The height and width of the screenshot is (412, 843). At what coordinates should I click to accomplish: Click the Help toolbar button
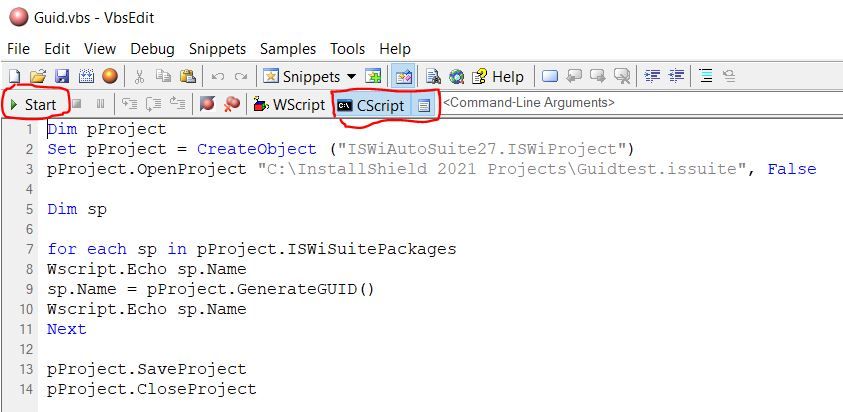[497, 77]
